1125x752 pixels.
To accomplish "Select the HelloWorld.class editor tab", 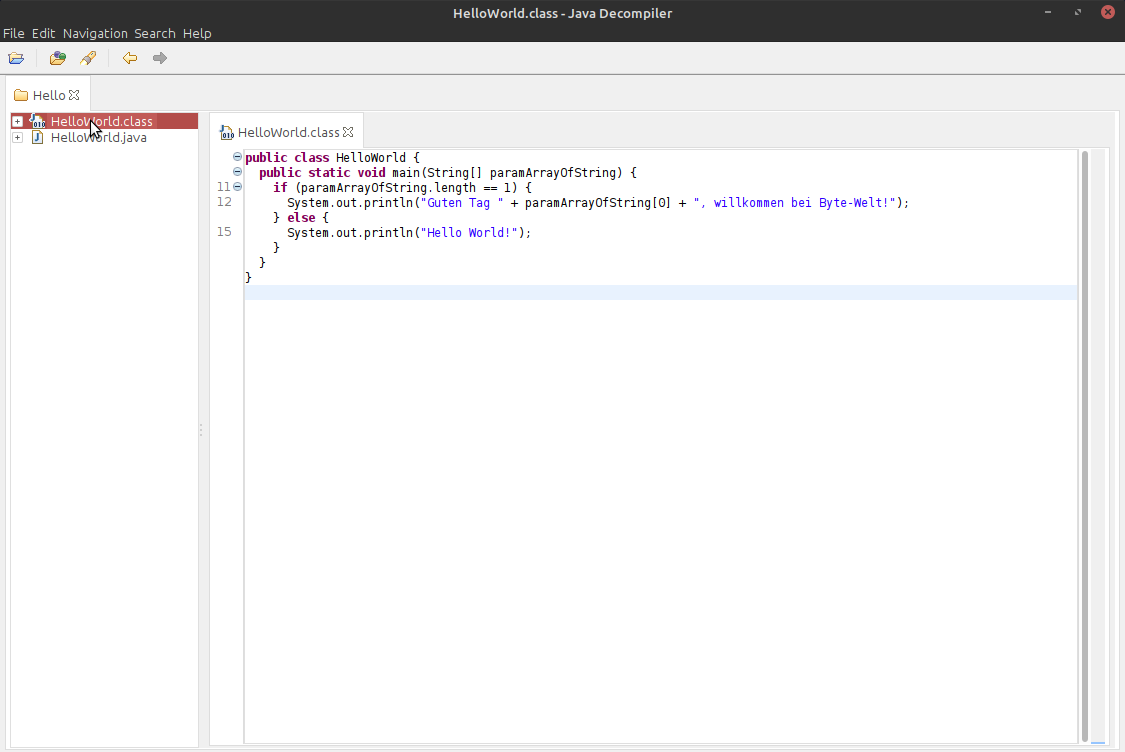I will (288, 132).
